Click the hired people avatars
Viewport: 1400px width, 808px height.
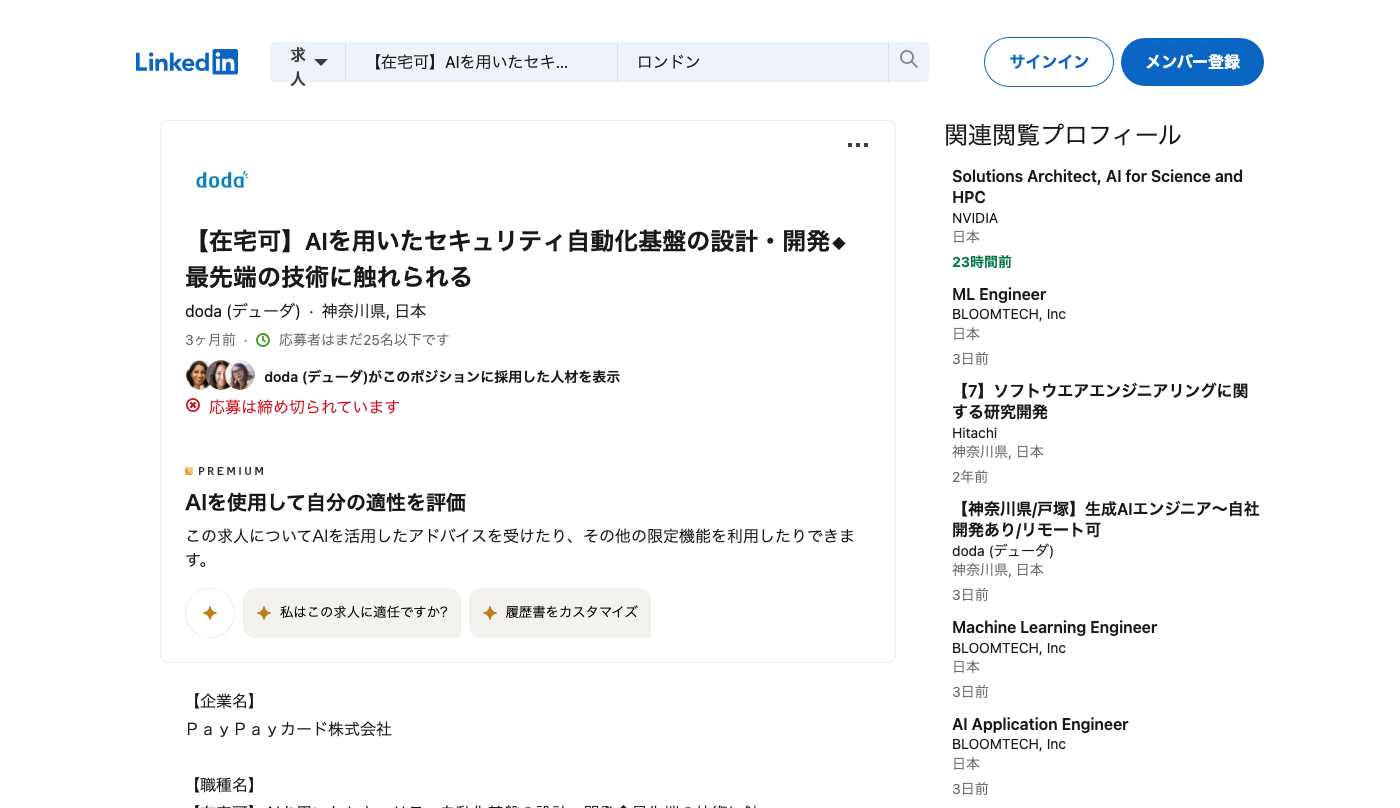pyautogui.click(x=220, y=375)
